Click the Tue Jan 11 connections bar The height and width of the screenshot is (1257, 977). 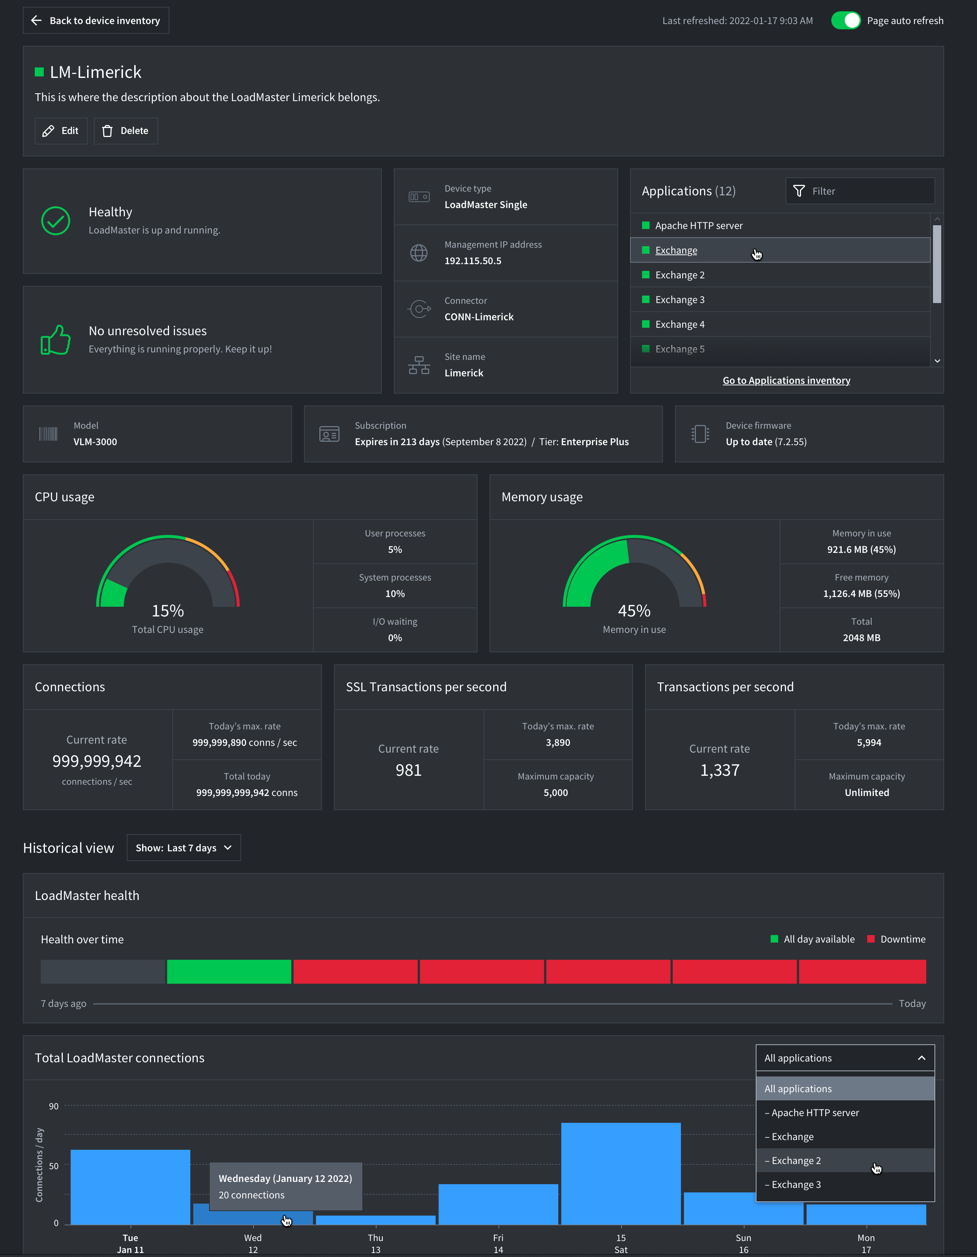tap(130, 1187)
